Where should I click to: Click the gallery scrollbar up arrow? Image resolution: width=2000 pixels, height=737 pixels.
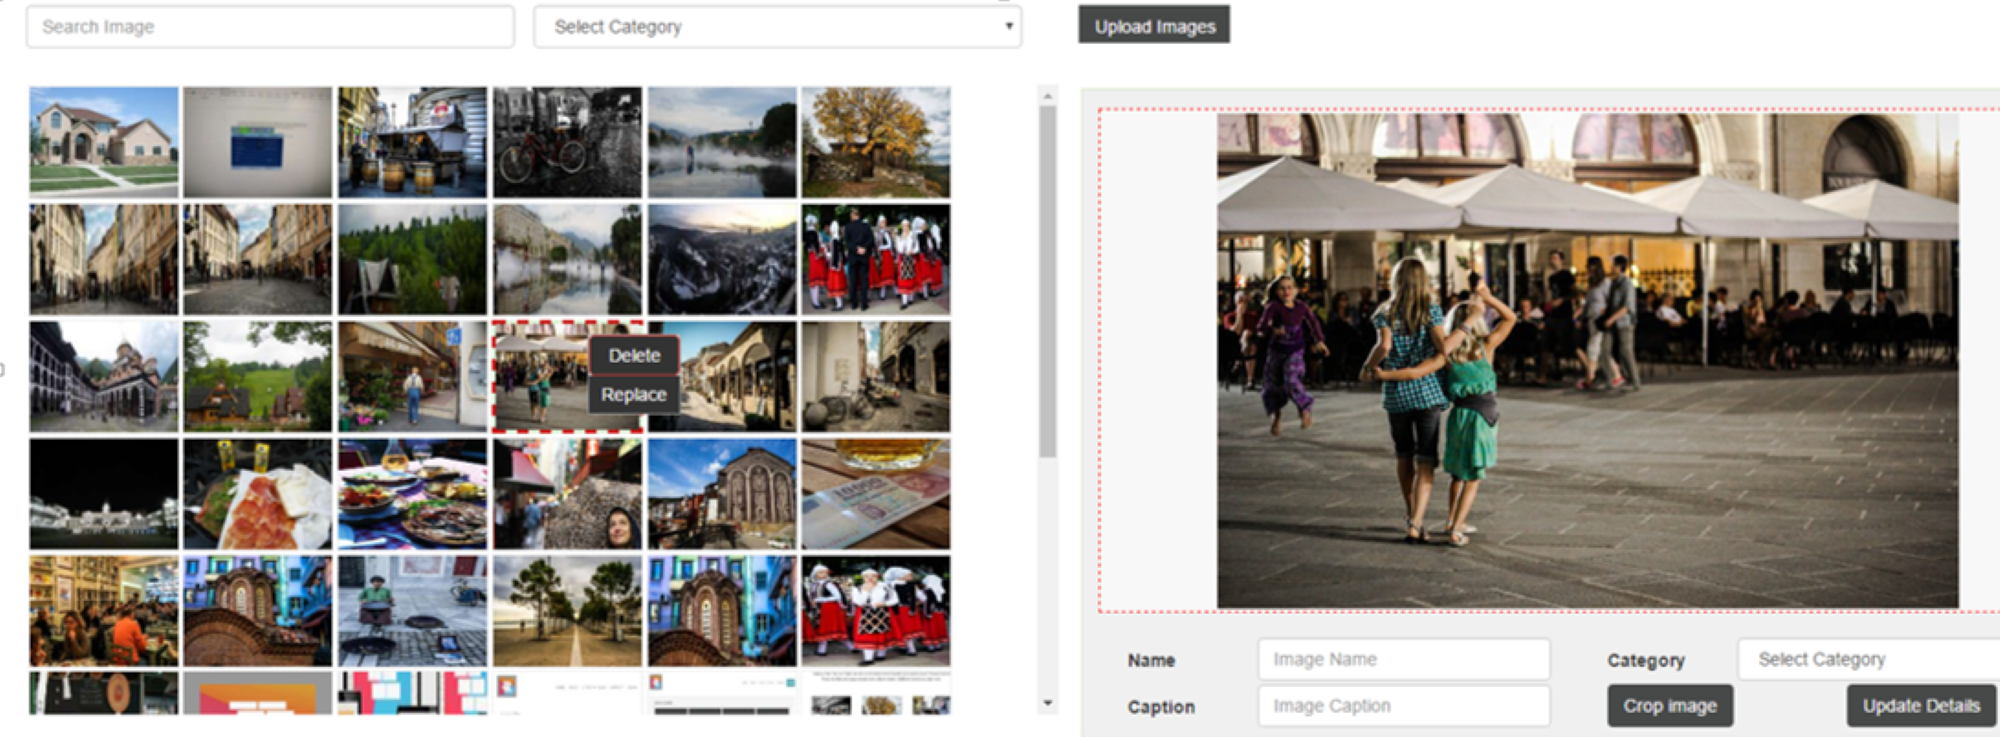(1047, 96)
